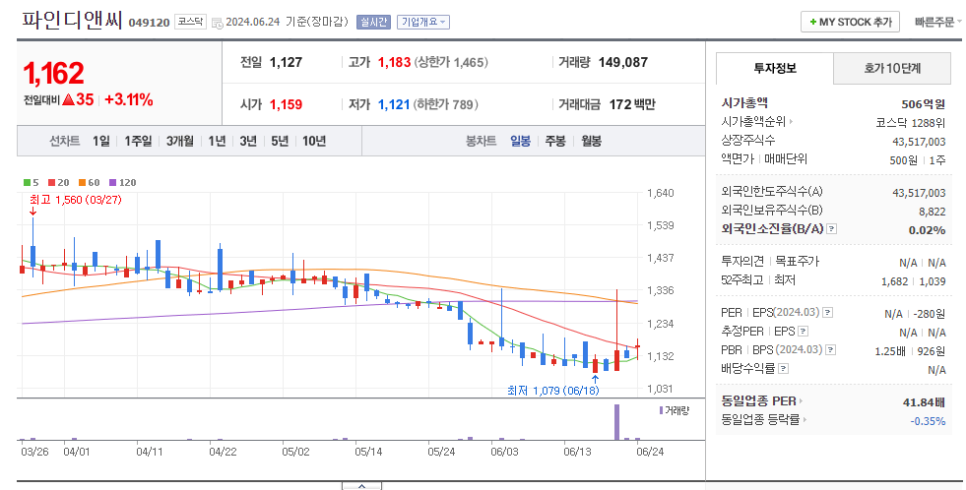Collapse panel with bottom up-arrow handle
Viewport: 966px width, 490px height.
[x=362, y=486]
